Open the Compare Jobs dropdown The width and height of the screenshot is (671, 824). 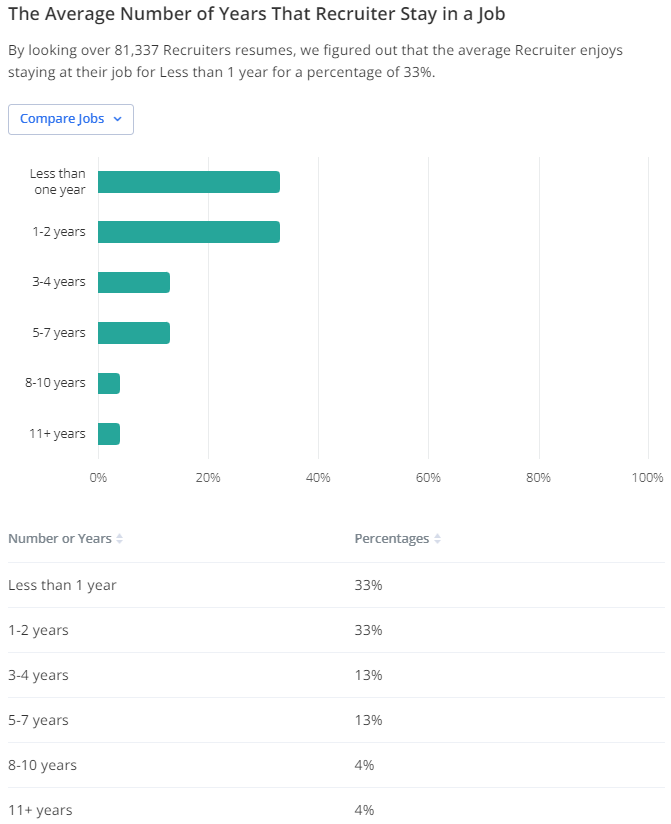point(70,119)
